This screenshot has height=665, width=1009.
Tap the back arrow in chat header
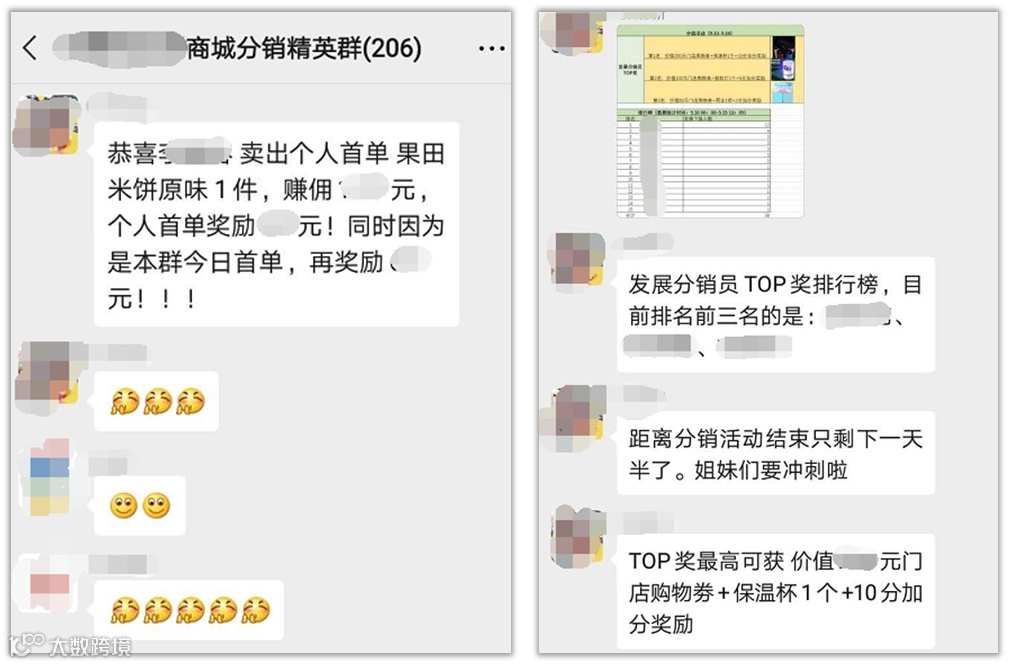30,48
